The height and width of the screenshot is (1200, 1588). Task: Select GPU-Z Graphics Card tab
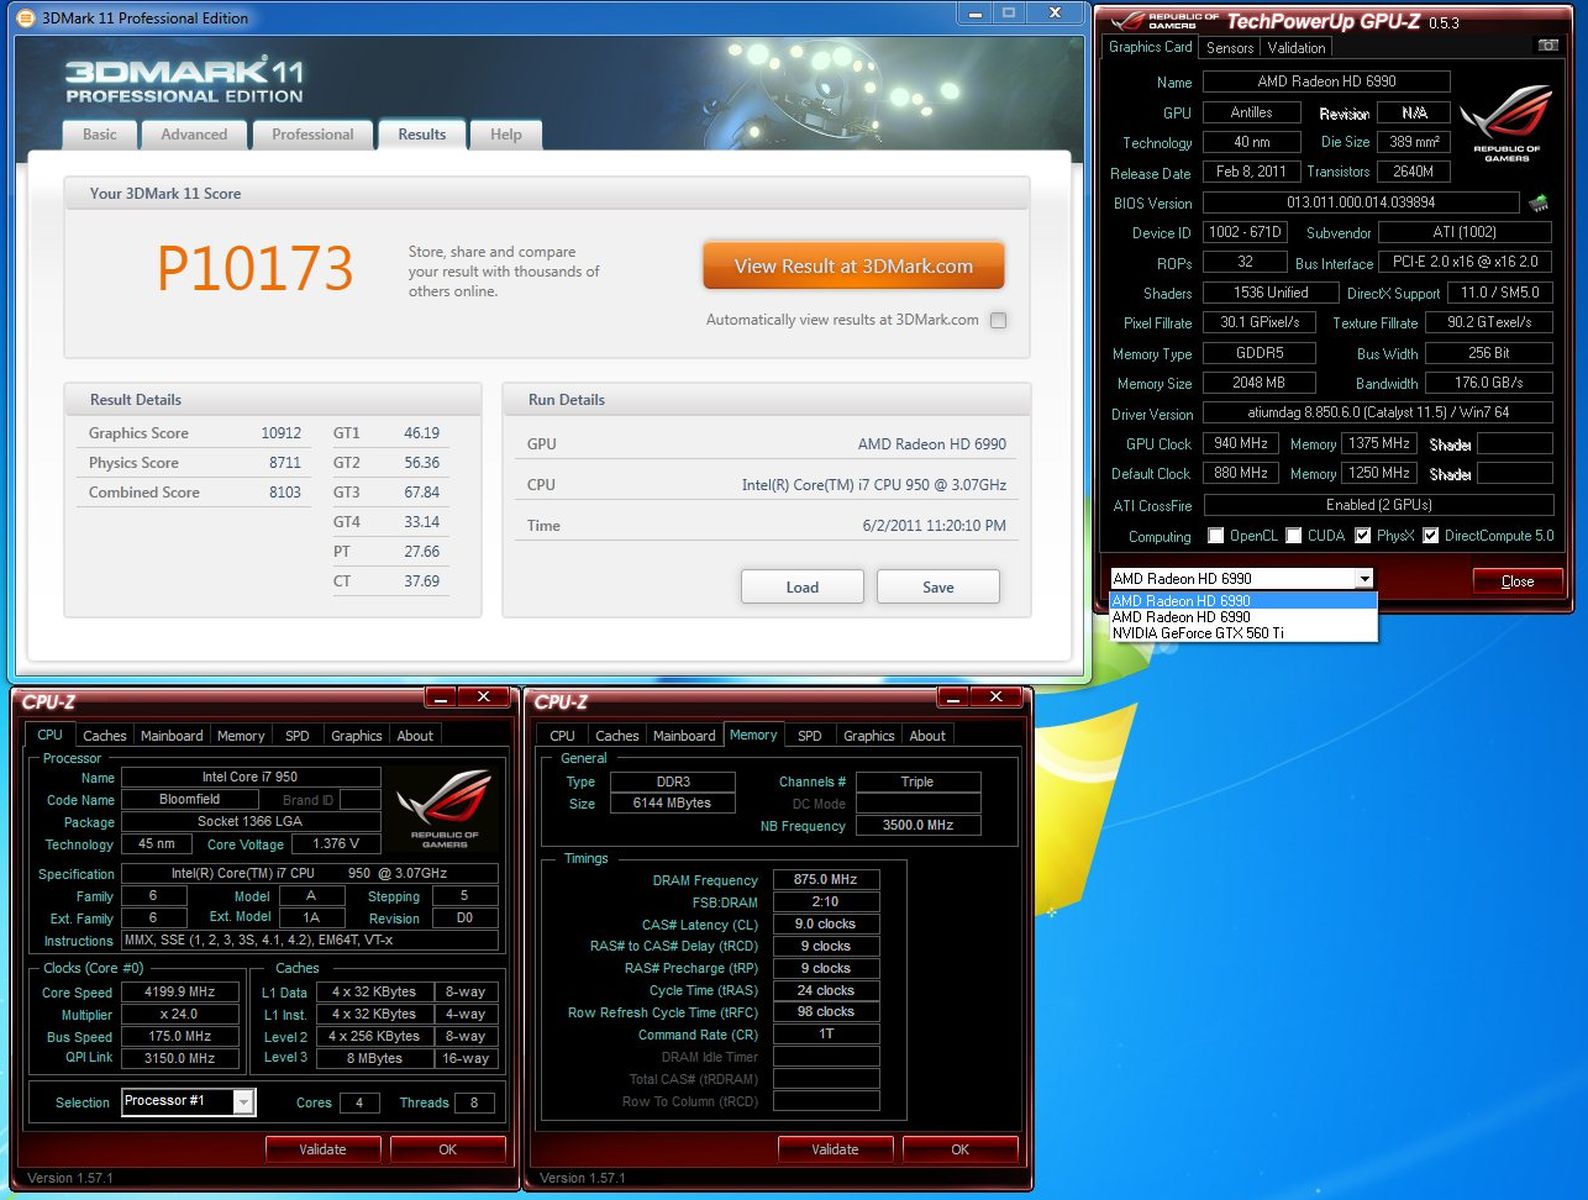1150,47
